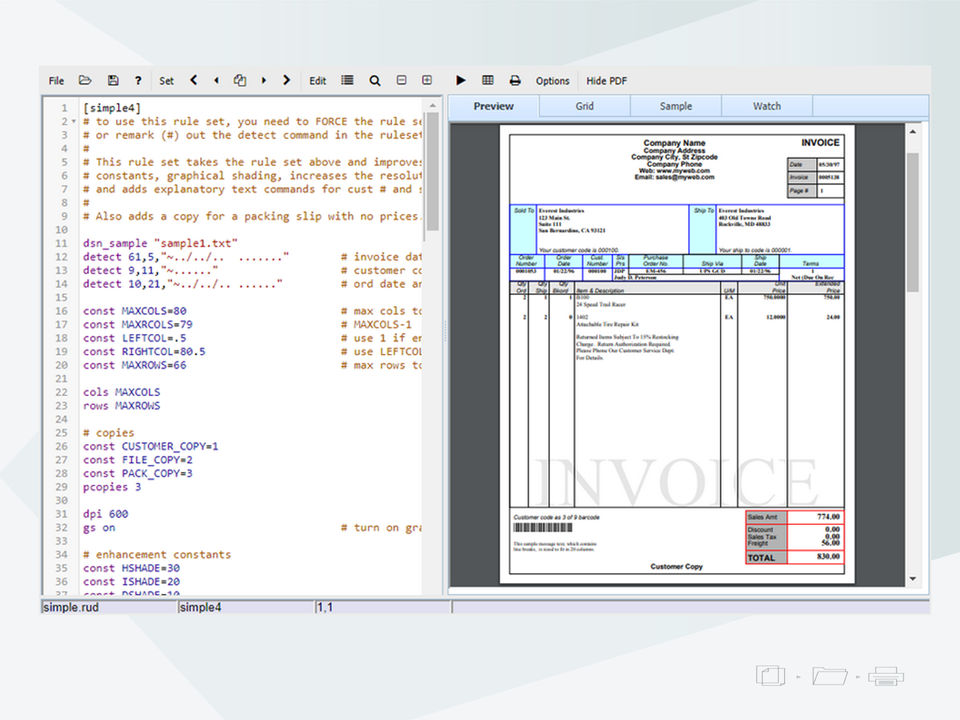This screenshot has width=960, height=720.
Task: Switch to the Preview tab
Action: coord(493,106)
